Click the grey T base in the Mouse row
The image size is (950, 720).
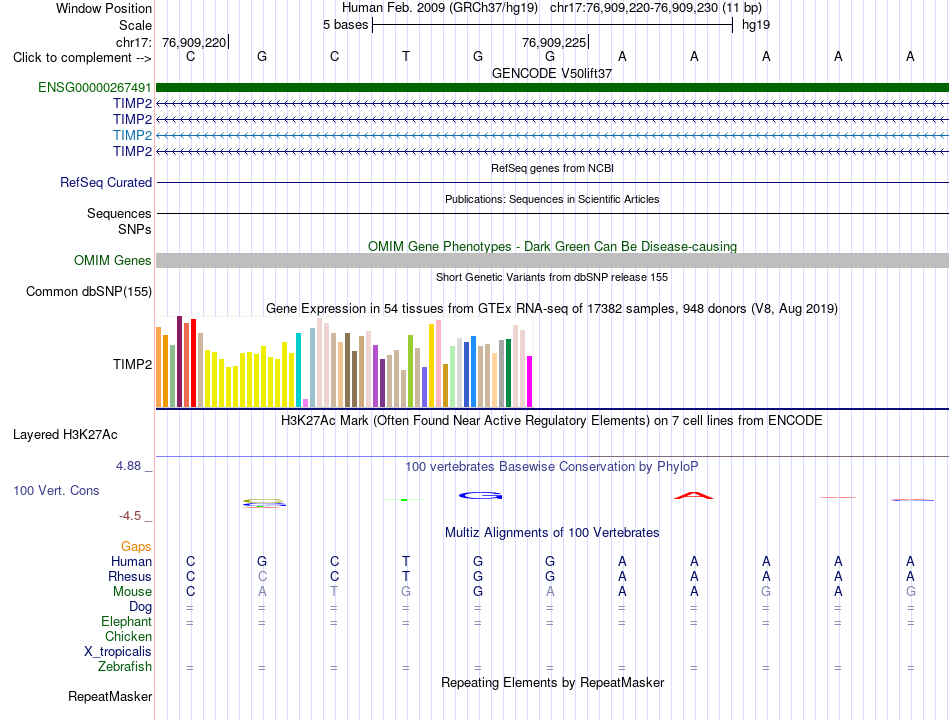(x=334, y=592)
